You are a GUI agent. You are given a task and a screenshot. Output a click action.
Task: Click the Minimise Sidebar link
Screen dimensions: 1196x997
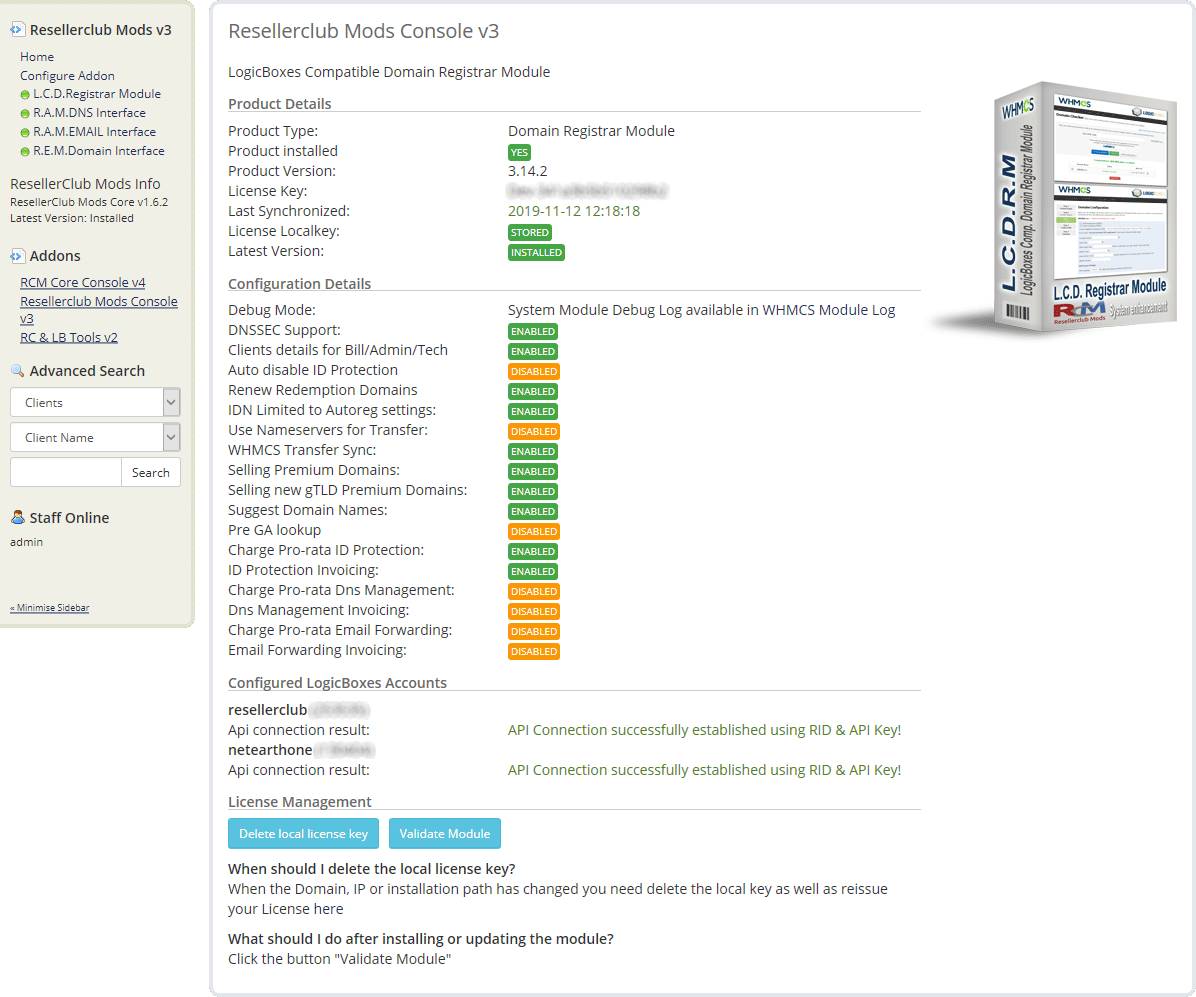coord(50,608)
